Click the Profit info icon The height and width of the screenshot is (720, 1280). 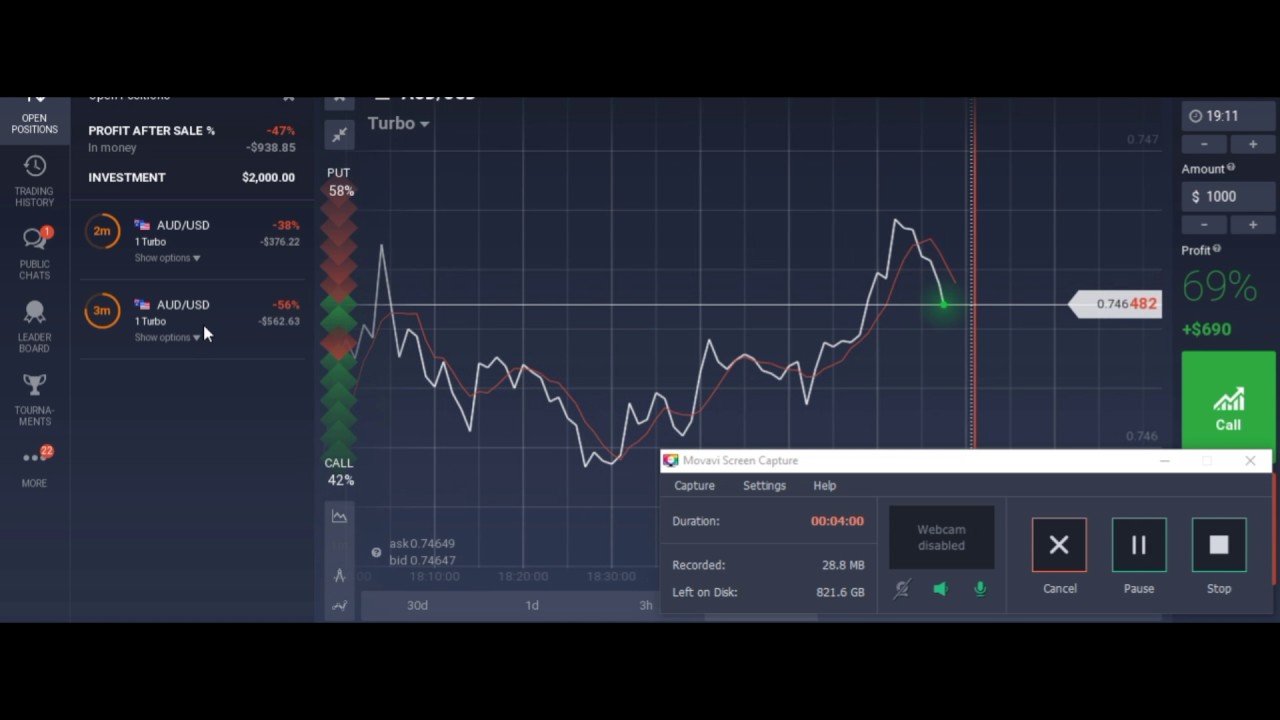coord(1218,250)
